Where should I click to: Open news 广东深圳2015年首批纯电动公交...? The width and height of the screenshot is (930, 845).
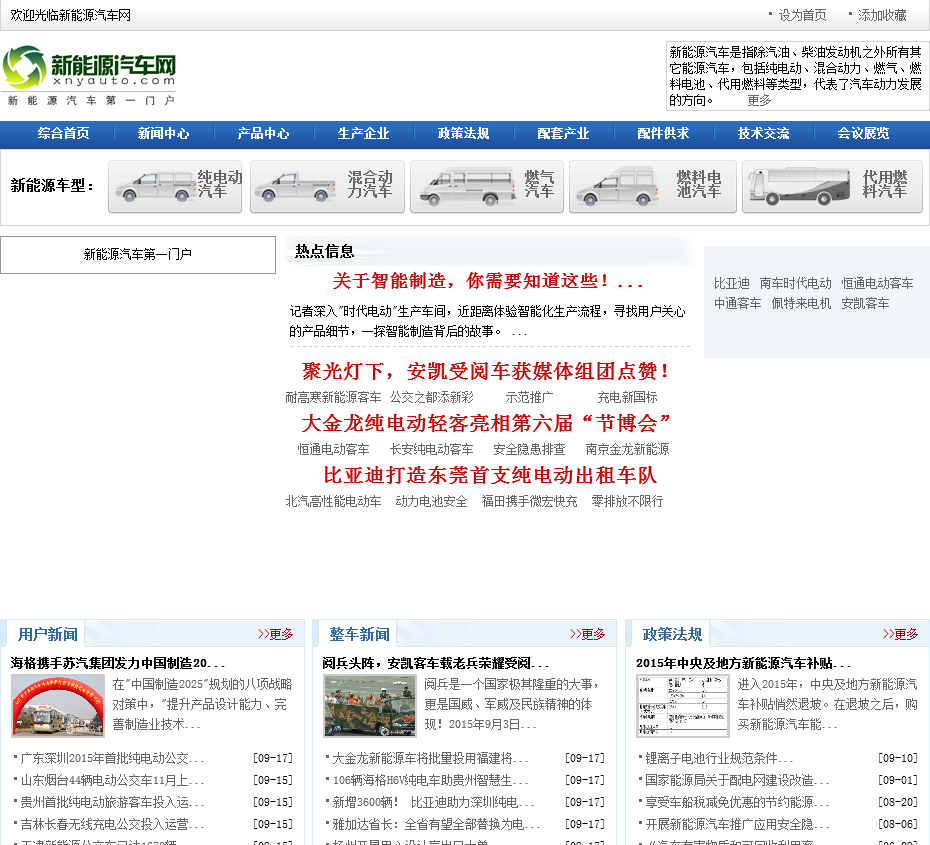(112, 758)
